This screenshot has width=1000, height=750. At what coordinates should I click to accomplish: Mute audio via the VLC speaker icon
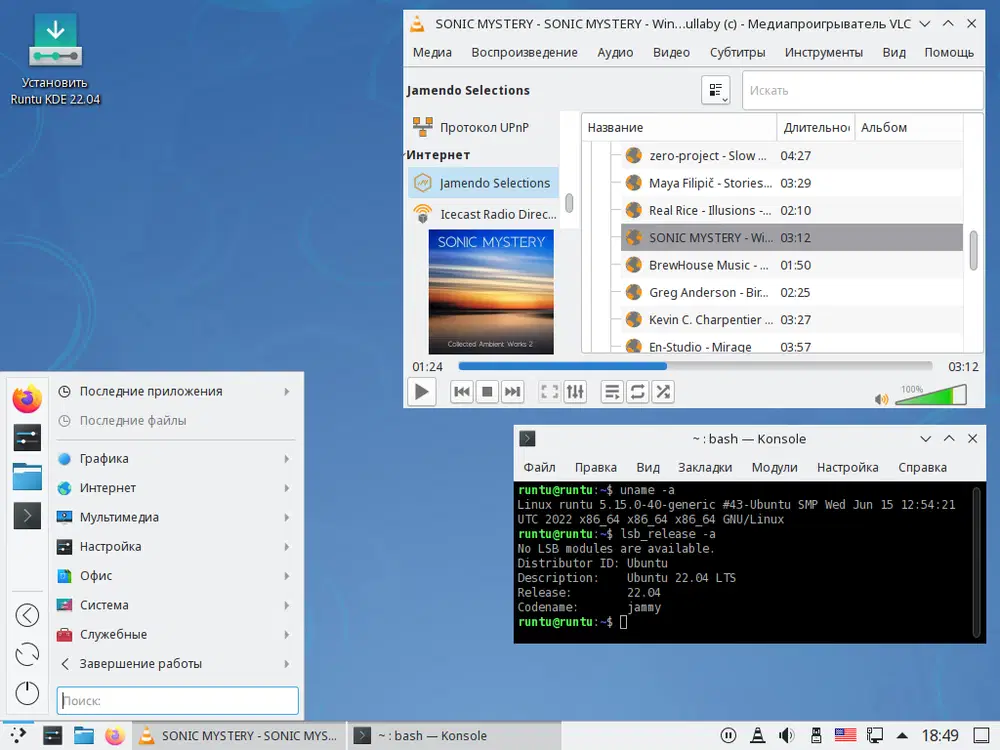881,399
